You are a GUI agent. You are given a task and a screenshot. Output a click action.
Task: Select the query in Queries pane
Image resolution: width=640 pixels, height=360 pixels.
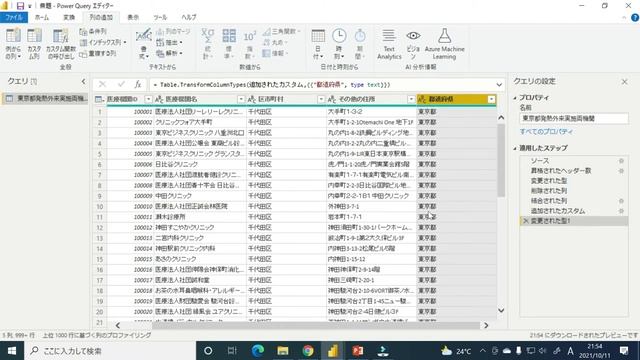[45, 98]
